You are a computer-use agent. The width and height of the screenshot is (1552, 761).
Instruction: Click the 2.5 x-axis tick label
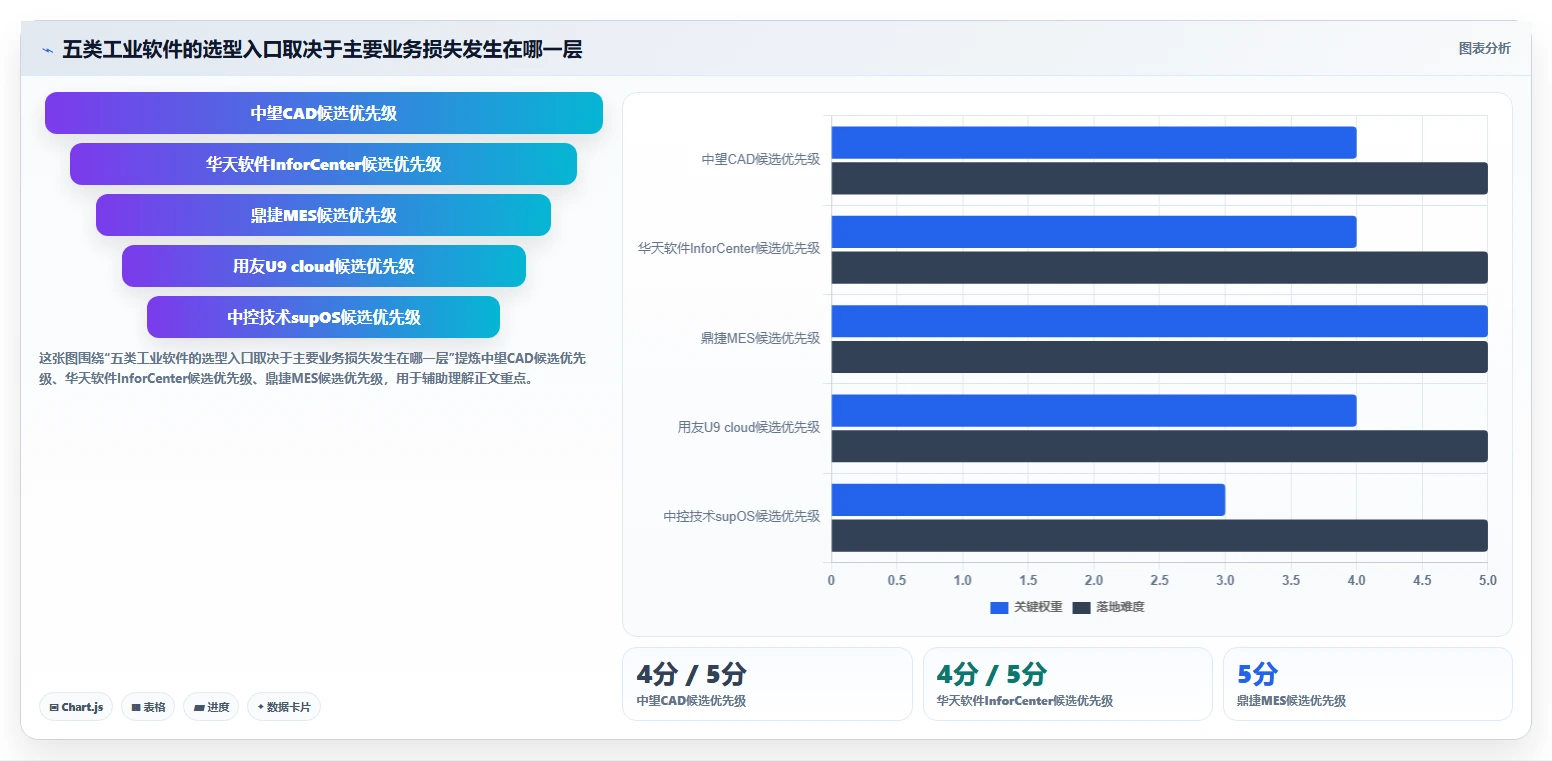[1159, 580]
